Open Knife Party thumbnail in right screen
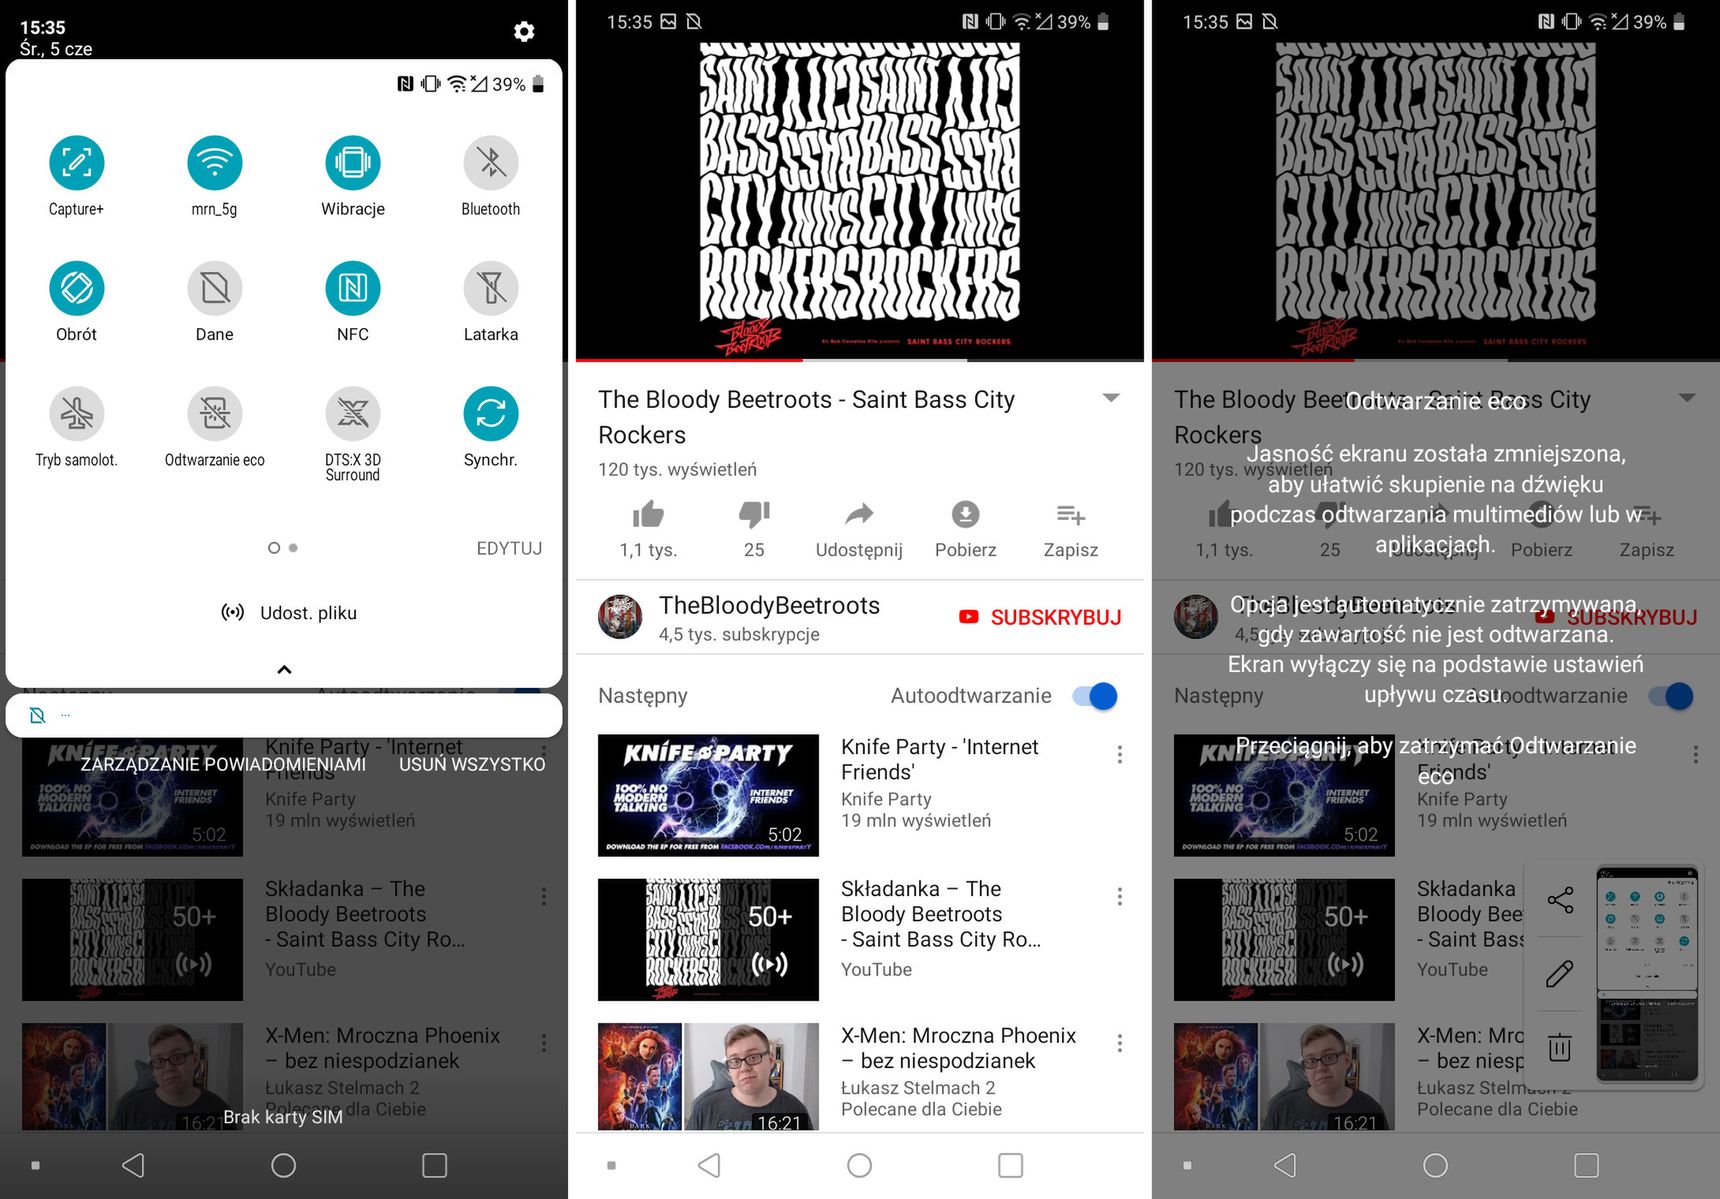 [1284, 795]
